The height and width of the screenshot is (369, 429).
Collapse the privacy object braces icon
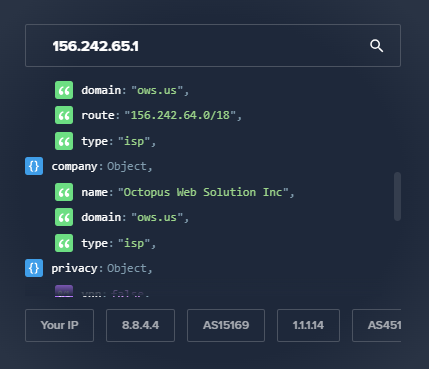34,268
